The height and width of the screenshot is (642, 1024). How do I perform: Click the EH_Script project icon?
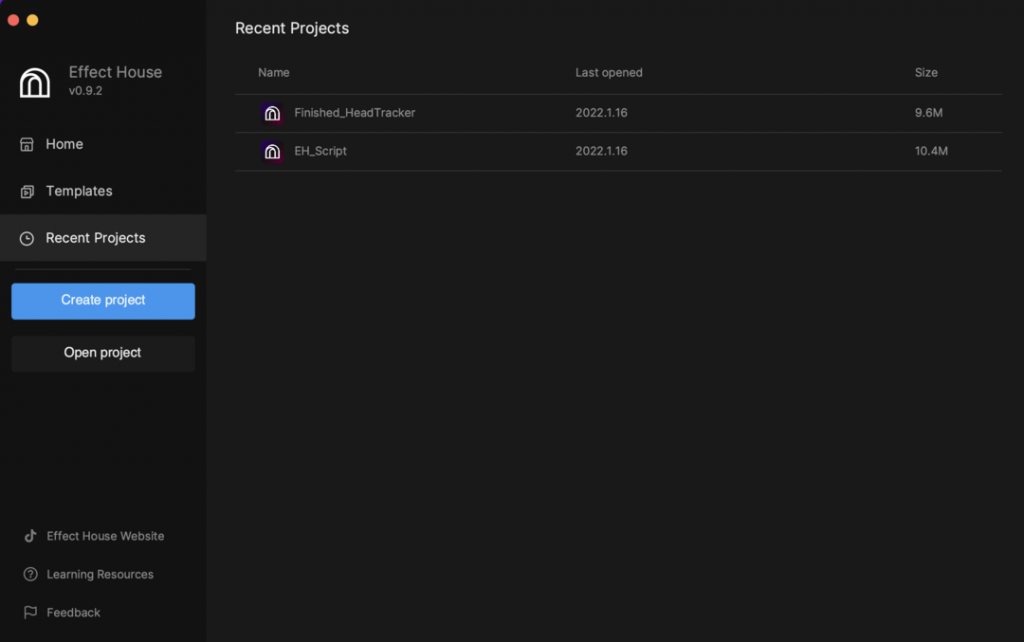272,152
